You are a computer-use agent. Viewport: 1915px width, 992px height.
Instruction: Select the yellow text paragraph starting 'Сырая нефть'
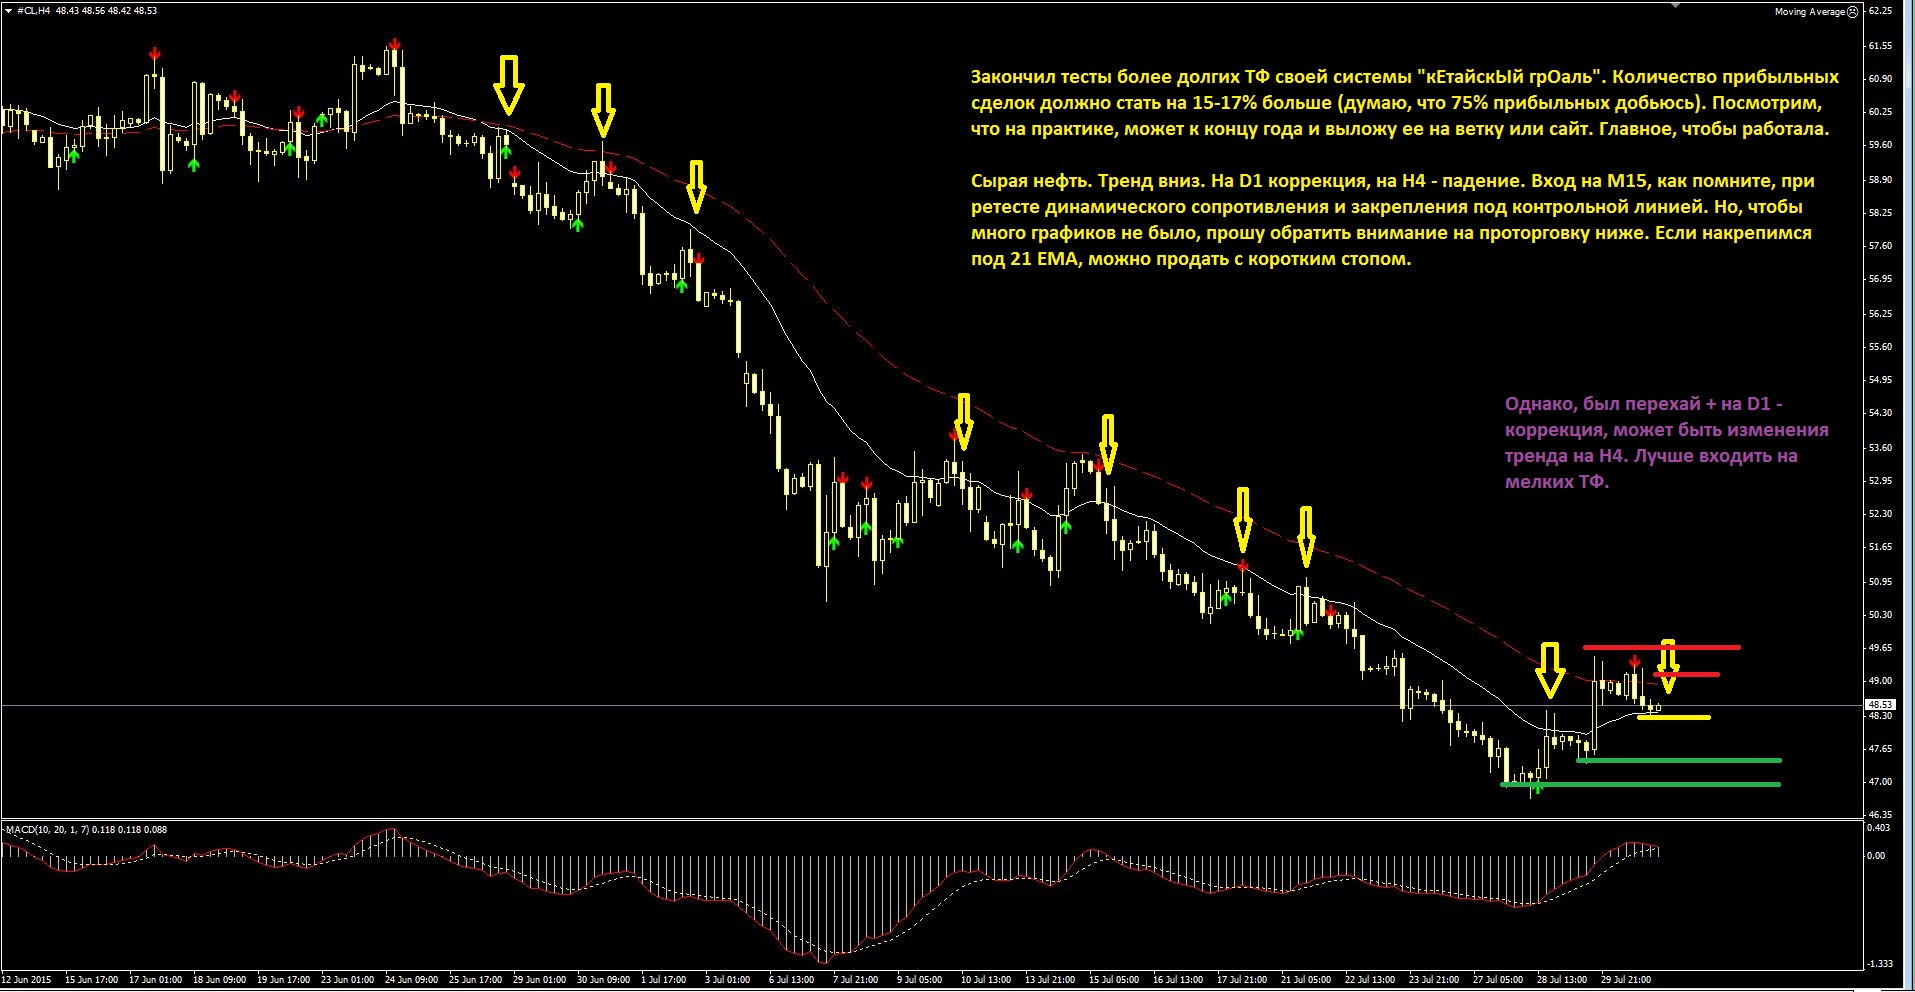[x=1391, y=220]
